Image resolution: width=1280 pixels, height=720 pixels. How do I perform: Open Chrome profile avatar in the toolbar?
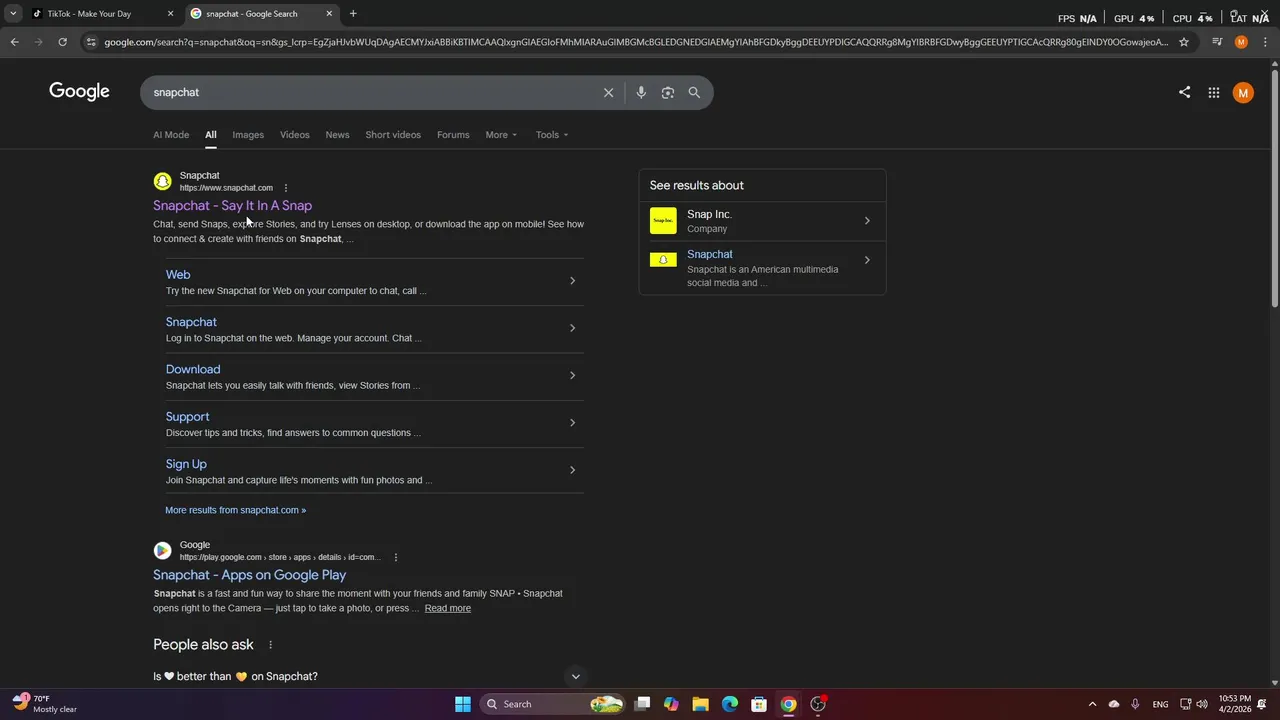coord(1241,42)
